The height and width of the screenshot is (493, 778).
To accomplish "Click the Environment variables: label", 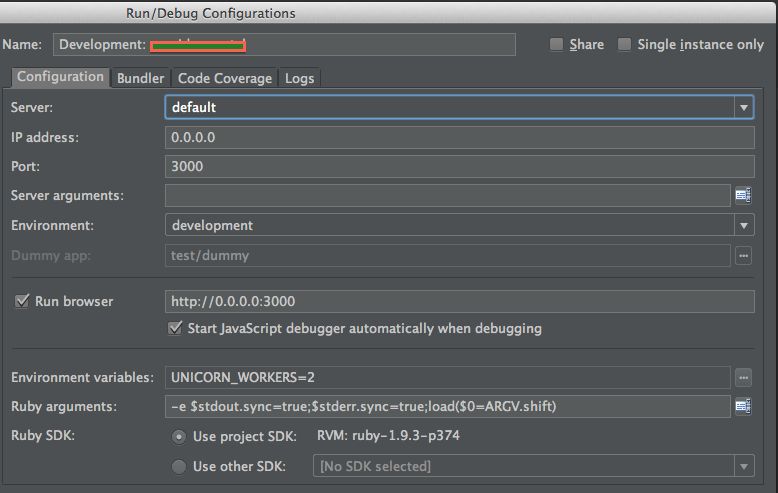I will 82,377.
